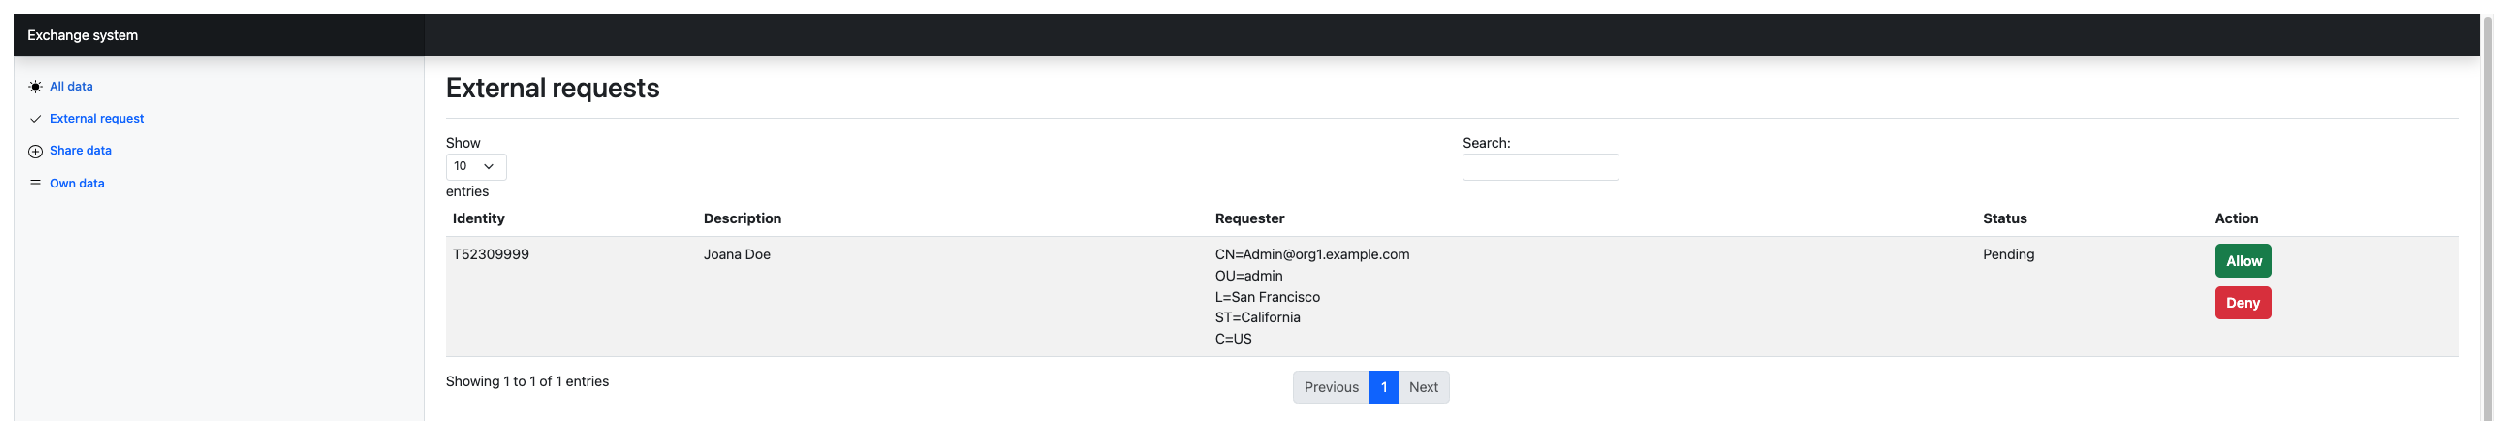Go to the Previous page of entries
The image size is (2504, 433).
(1330, 388)
